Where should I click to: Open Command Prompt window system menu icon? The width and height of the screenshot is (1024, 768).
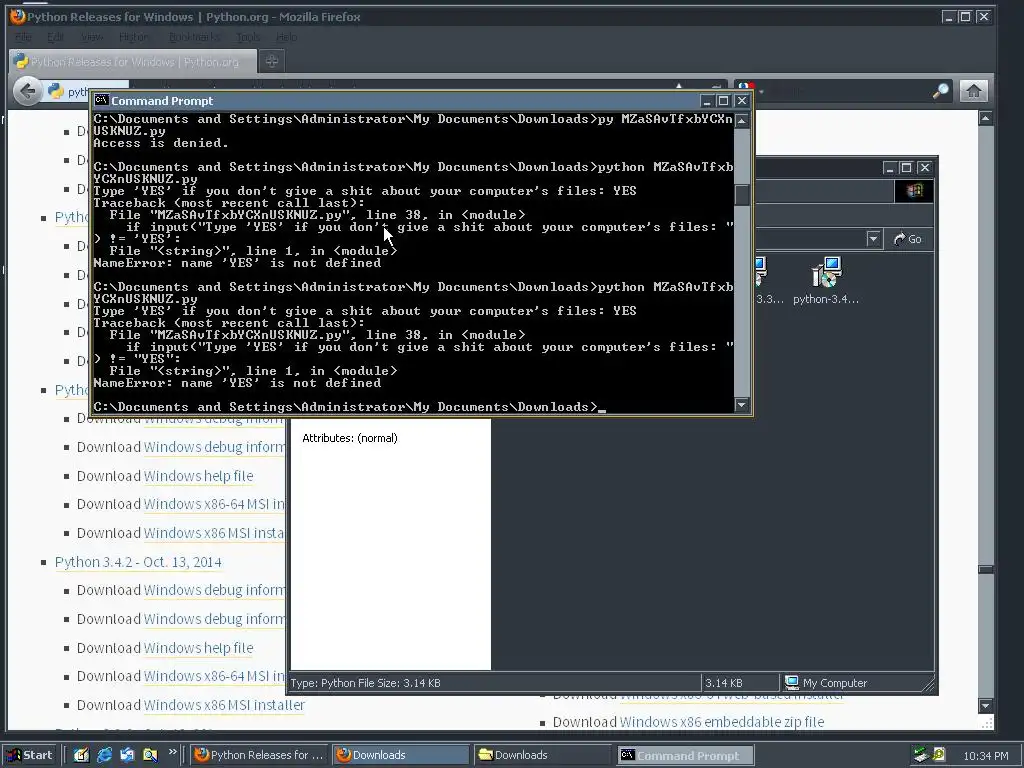tap(101, 100)
